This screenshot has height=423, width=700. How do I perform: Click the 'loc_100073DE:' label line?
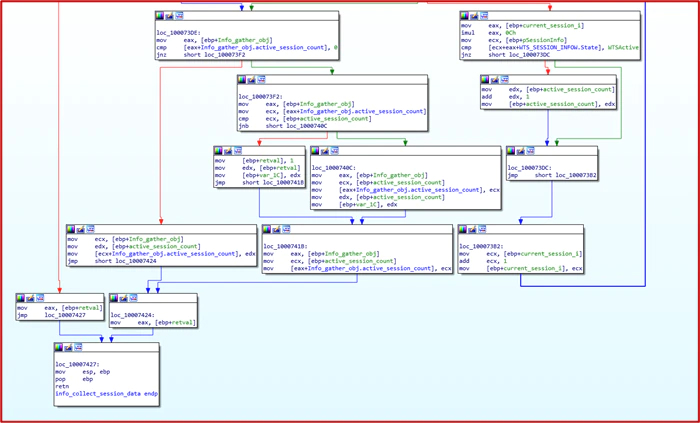click(179, 33)
